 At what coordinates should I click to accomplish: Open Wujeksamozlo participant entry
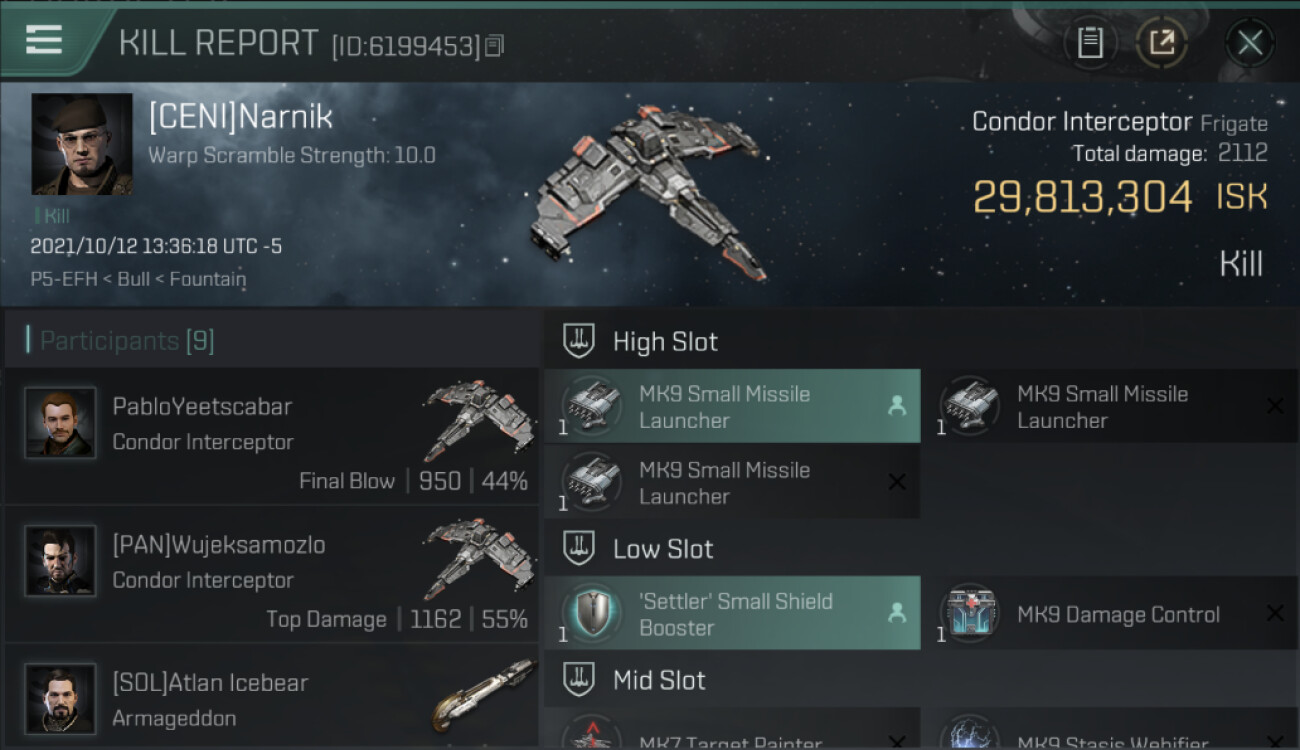(271, 574)
